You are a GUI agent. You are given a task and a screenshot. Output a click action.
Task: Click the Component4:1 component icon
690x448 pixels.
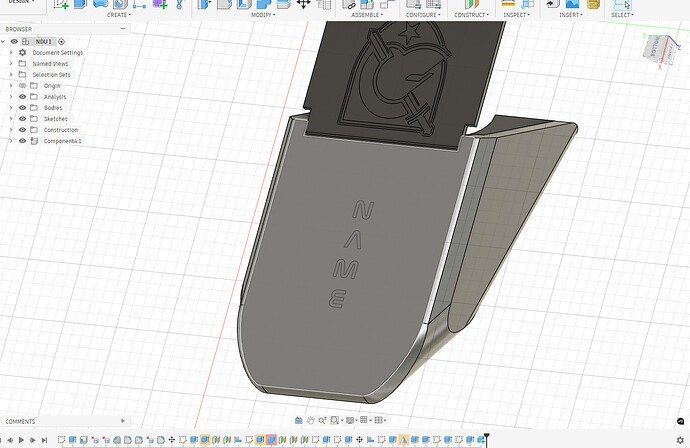pyautogui.click(x=34, y=141)
